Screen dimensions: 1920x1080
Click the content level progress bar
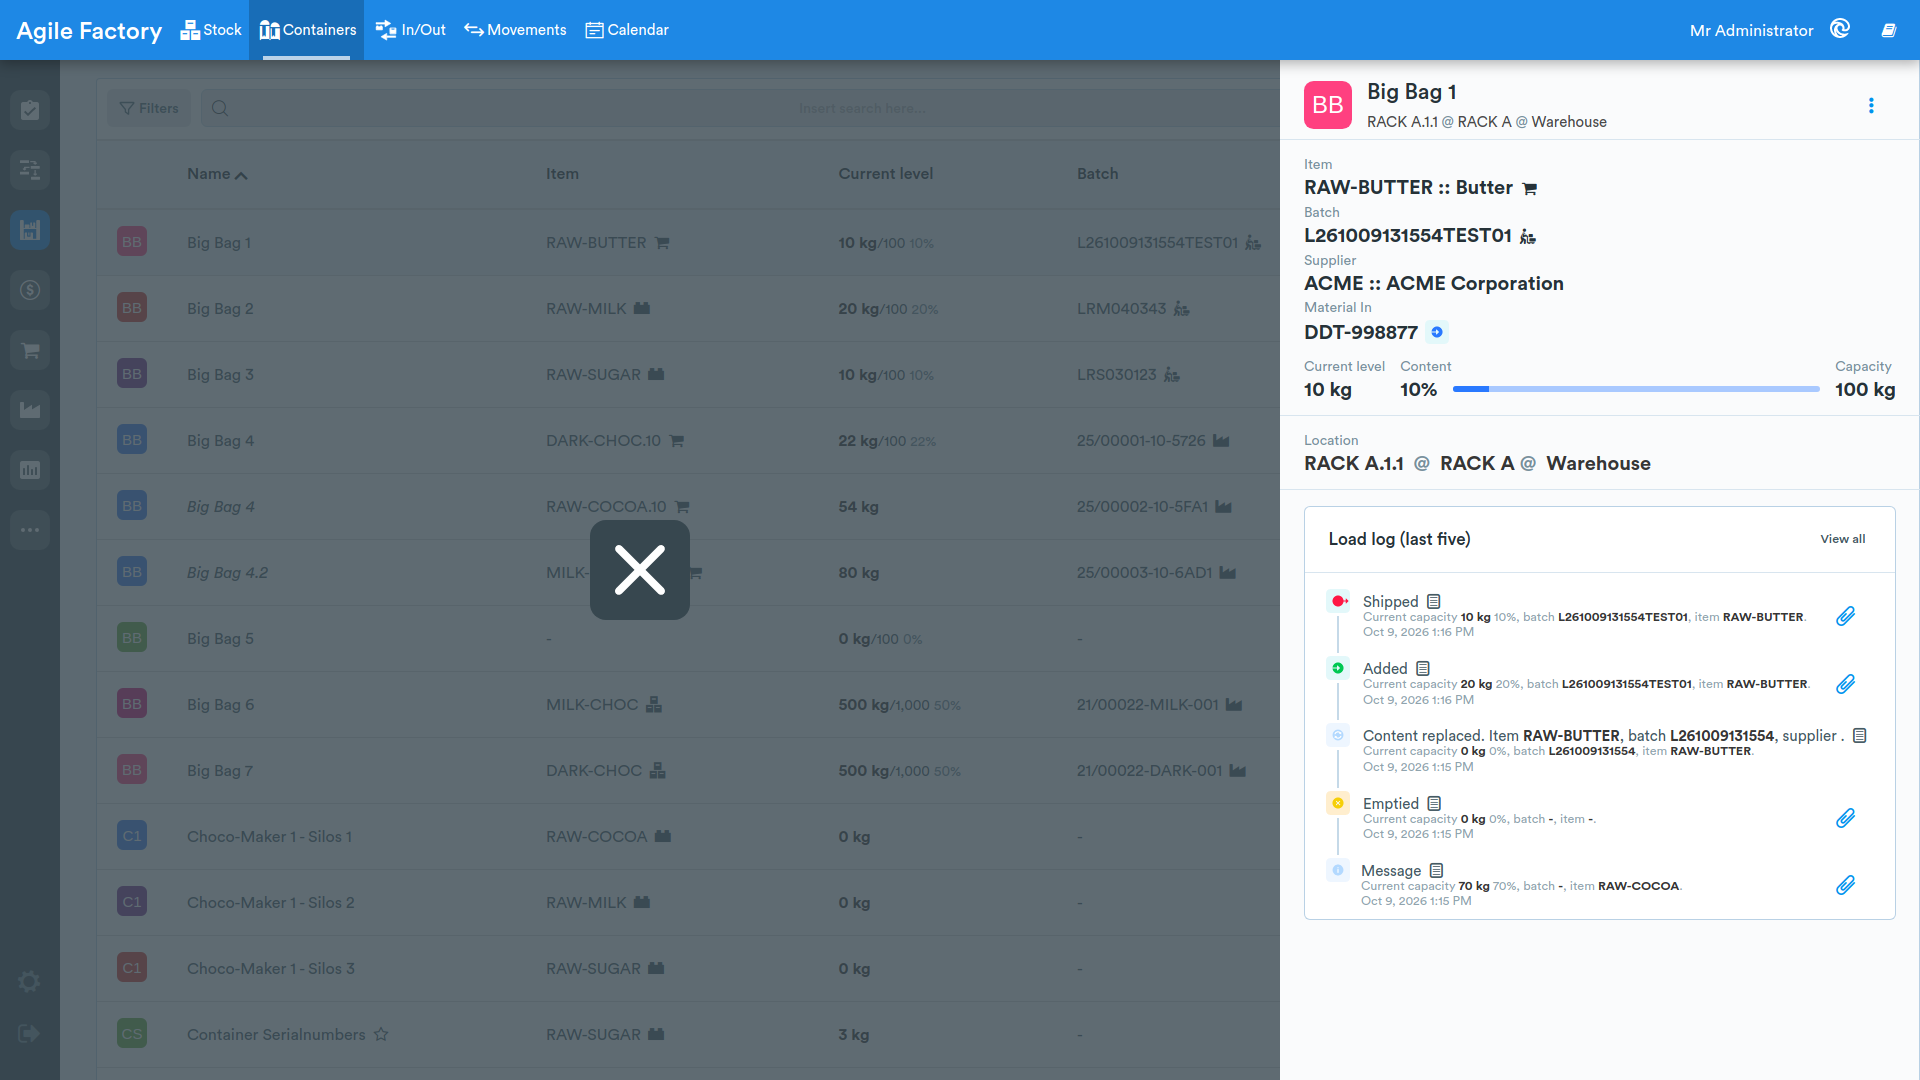(x=1636, y=389)
